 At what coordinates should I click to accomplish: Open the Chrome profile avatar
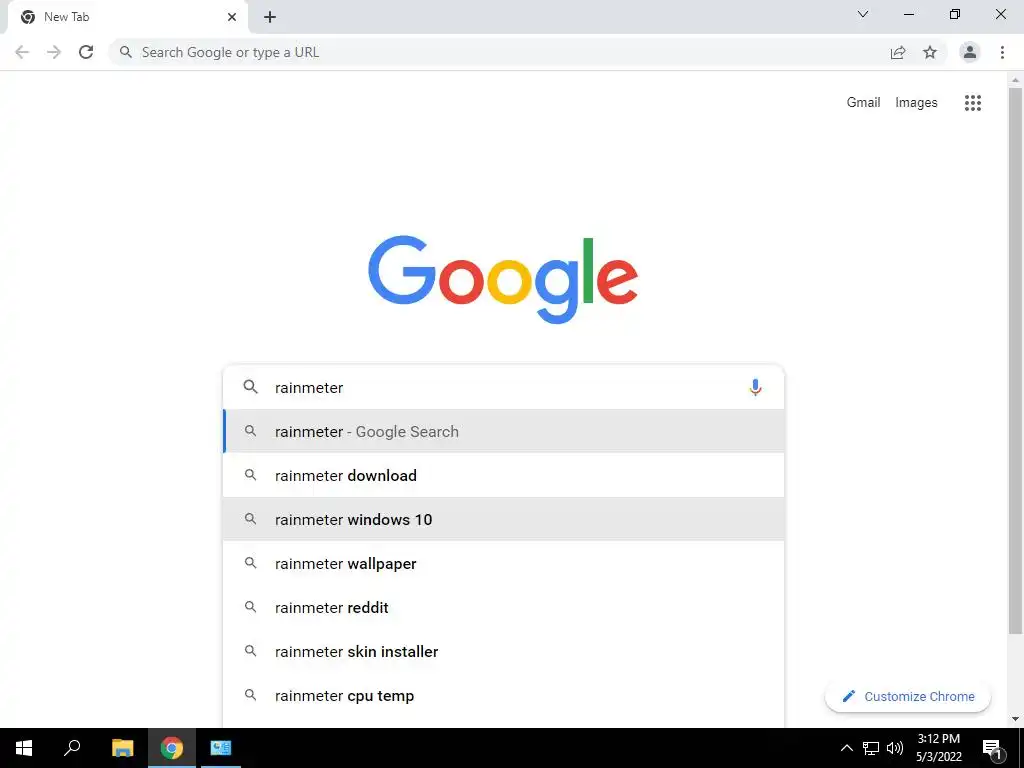[x=970, y=52]
